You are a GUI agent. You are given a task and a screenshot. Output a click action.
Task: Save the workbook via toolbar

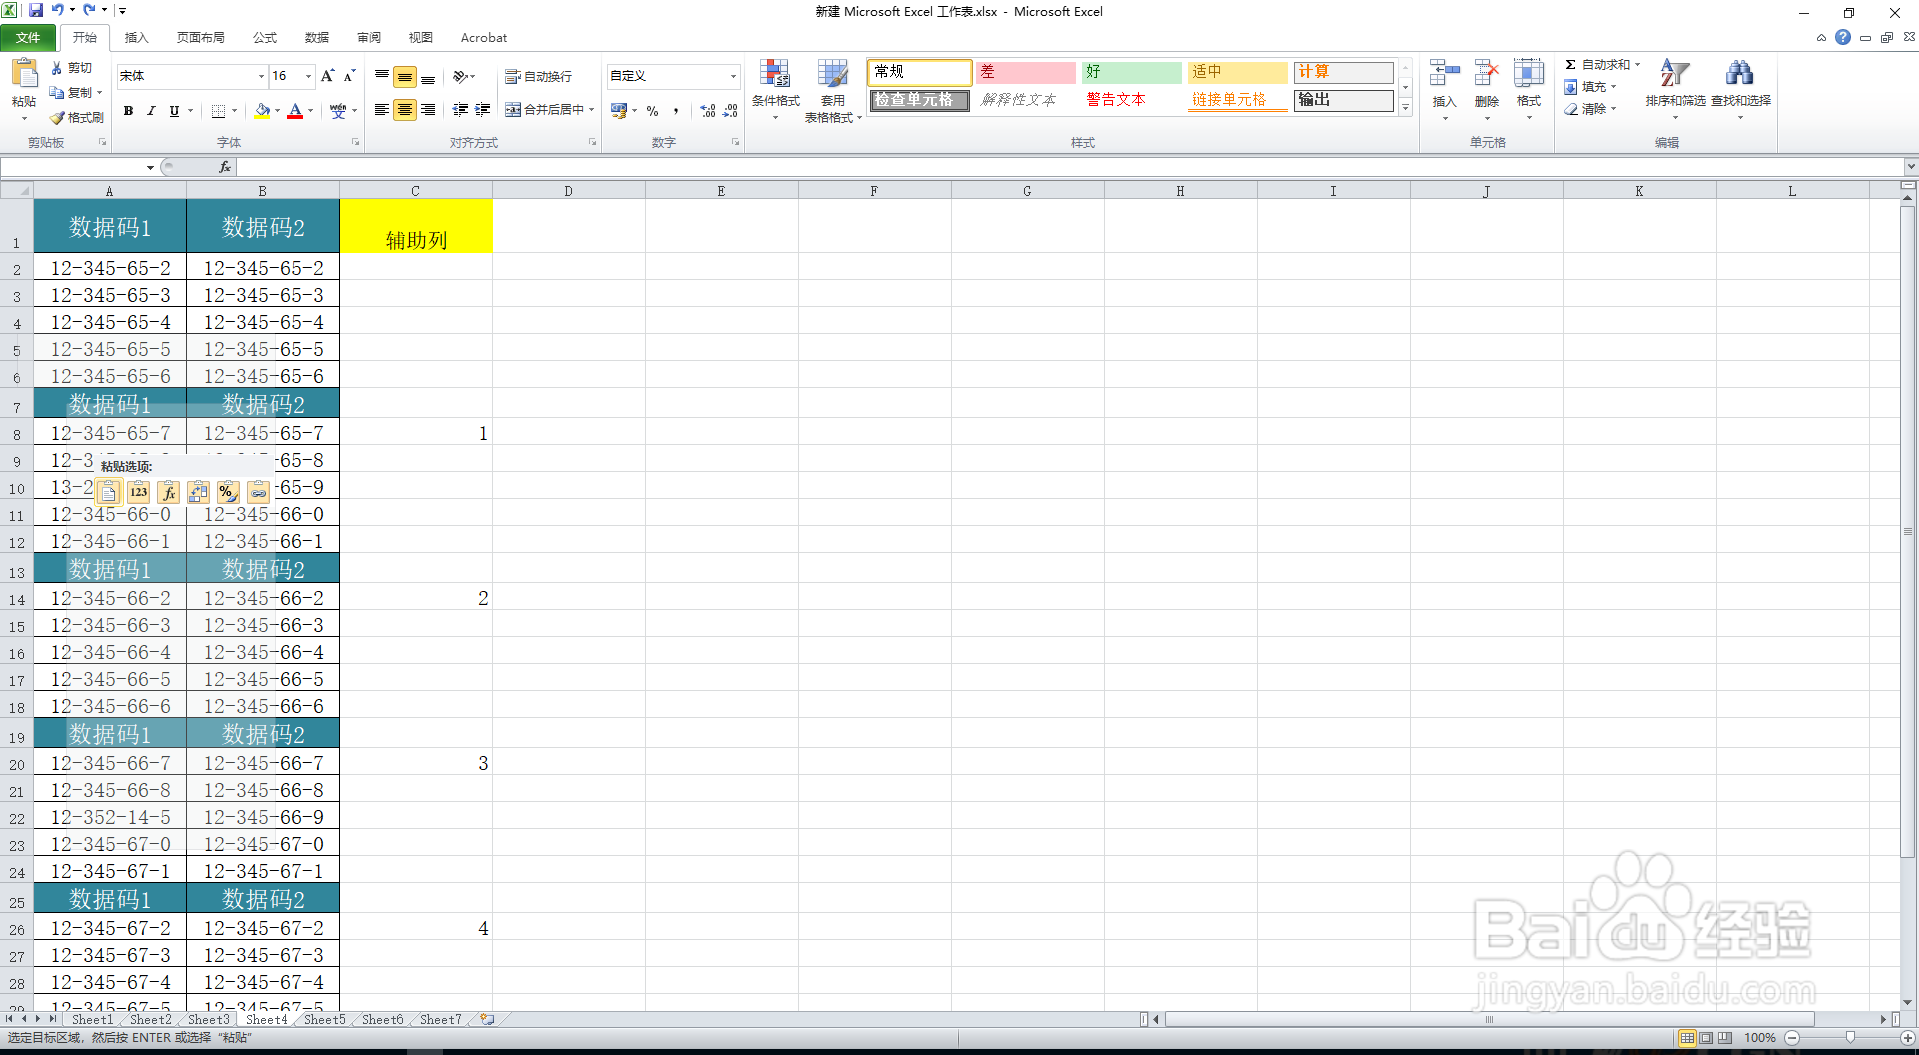[36, 10]
